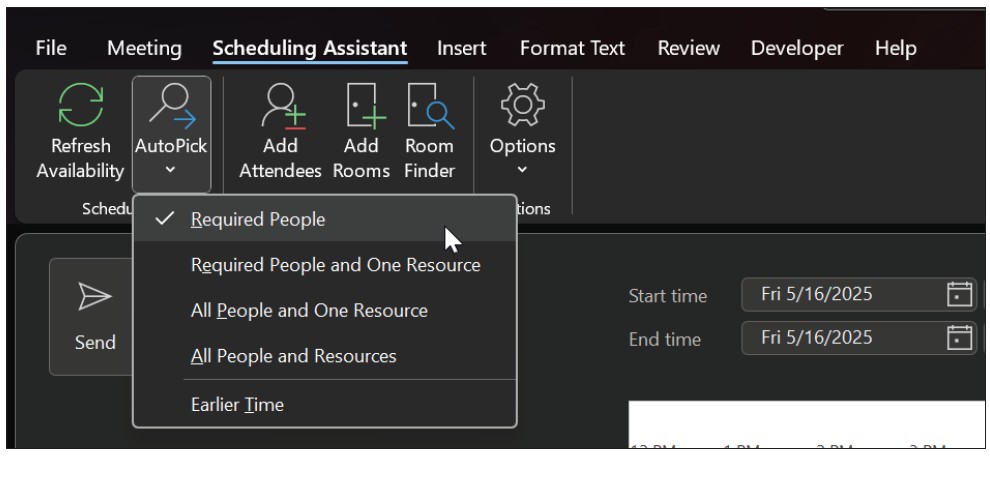
Task: Switch to the Meeting tab
Action: pyautogui.click(x=144, y=48)
